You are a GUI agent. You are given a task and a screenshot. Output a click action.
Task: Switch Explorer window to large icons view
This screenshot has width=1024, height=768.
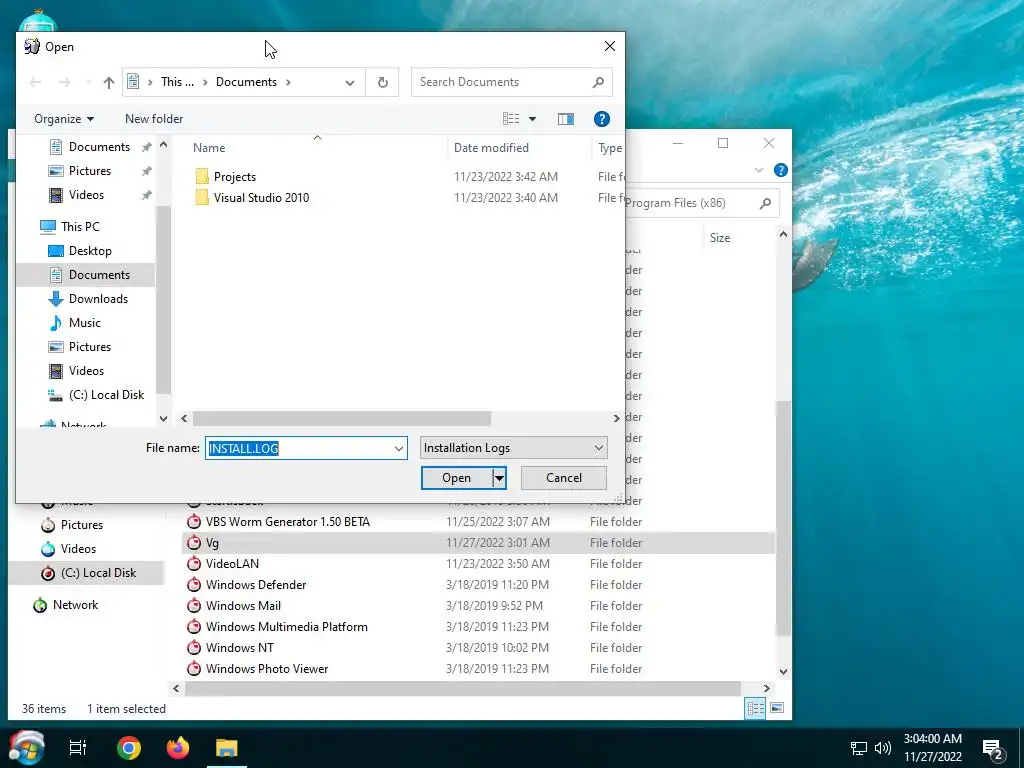[x=777, y=708]
